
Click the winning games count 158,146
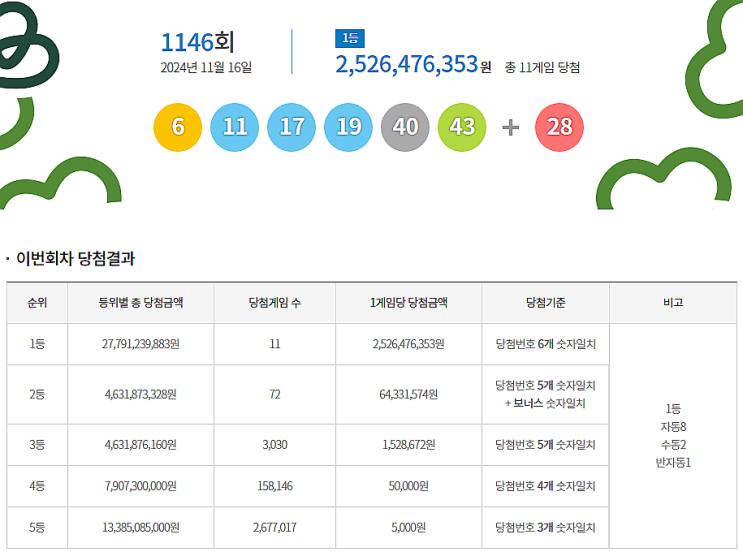coord(275,486)
